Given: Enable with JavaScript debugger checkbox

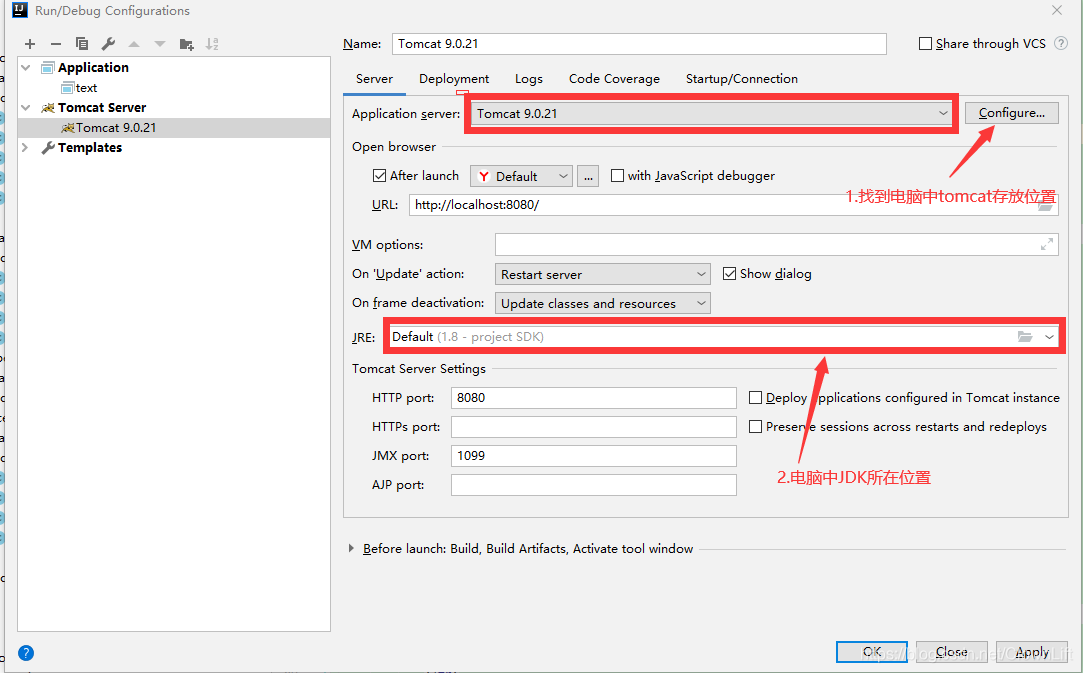Looking at the screenshot, I should (x=617, y=176).
